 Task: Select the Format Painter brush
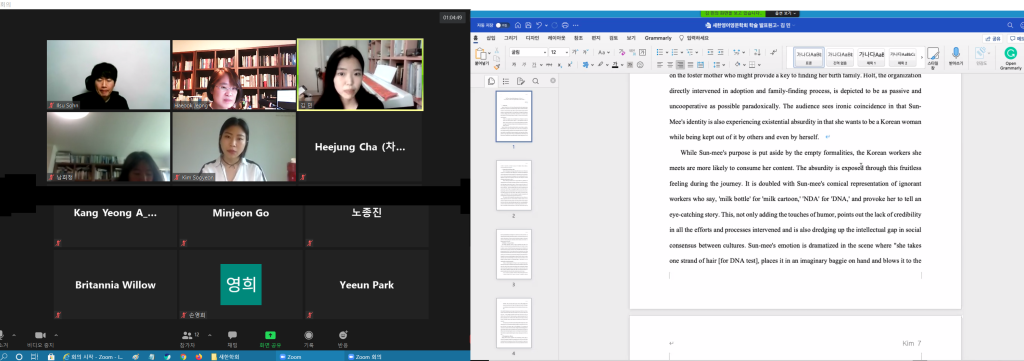pos(496,67)
